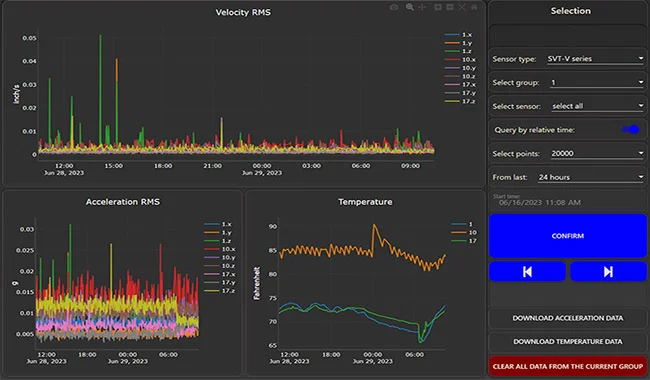
Task: Select the pan crosshair tool in chart toolbar
Action: [x=422, y=7]
